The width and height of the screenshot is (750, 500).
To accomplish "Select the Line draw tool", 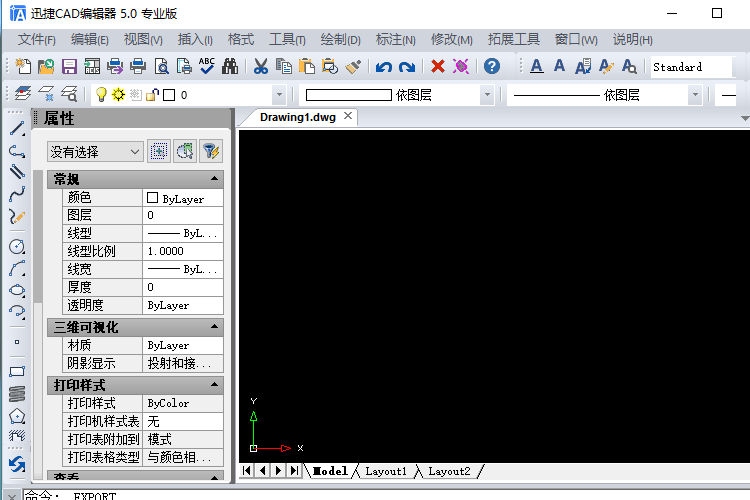I will (x=17, y=128).
